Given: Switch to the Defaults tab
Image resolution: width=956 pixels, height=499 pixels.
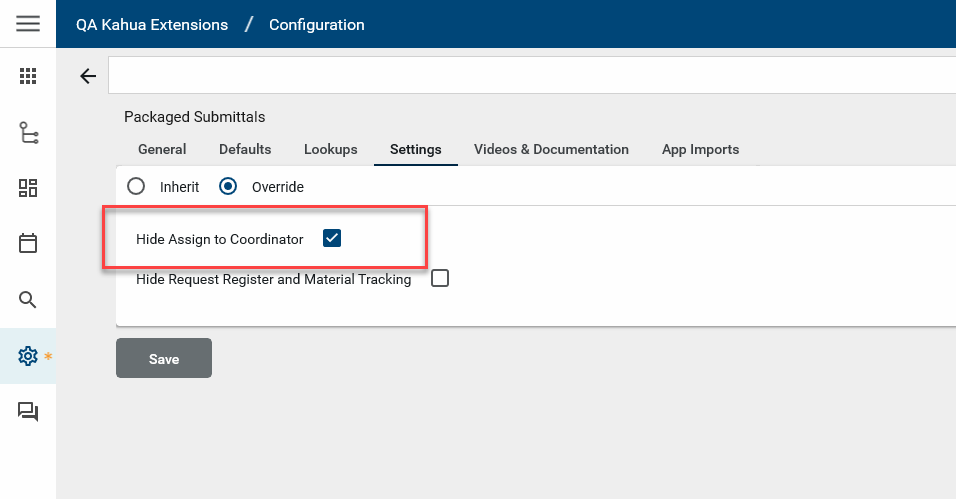Looking at the screenshot, I should (245, 149).
